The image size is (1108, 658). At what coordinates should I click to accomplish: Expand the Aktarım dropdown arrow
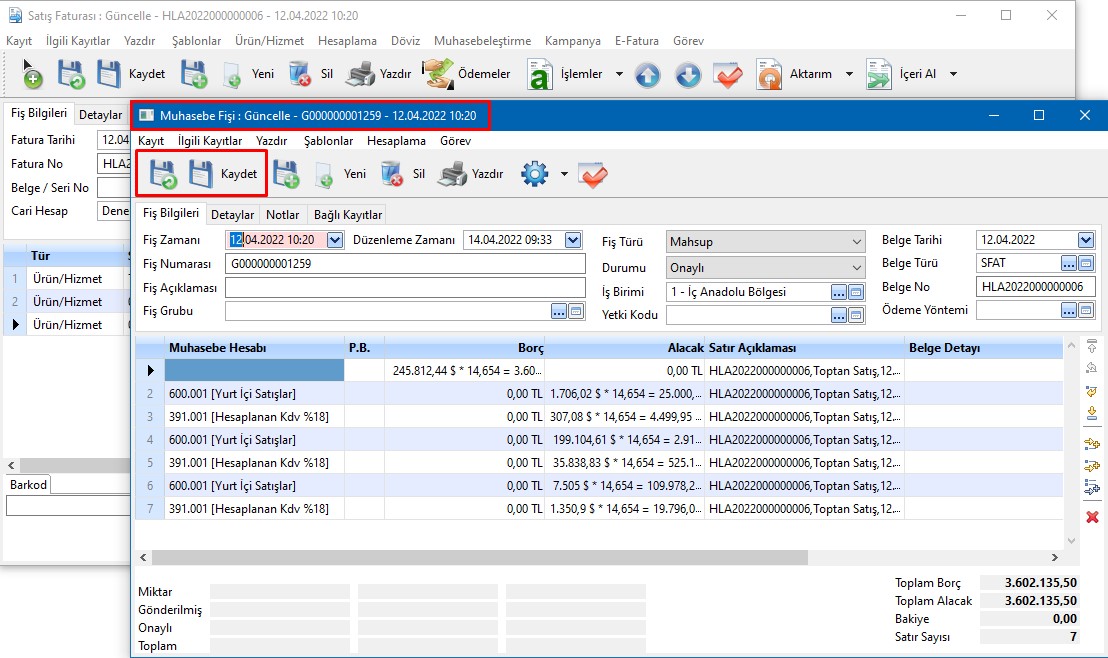click(x=849, y=74)
